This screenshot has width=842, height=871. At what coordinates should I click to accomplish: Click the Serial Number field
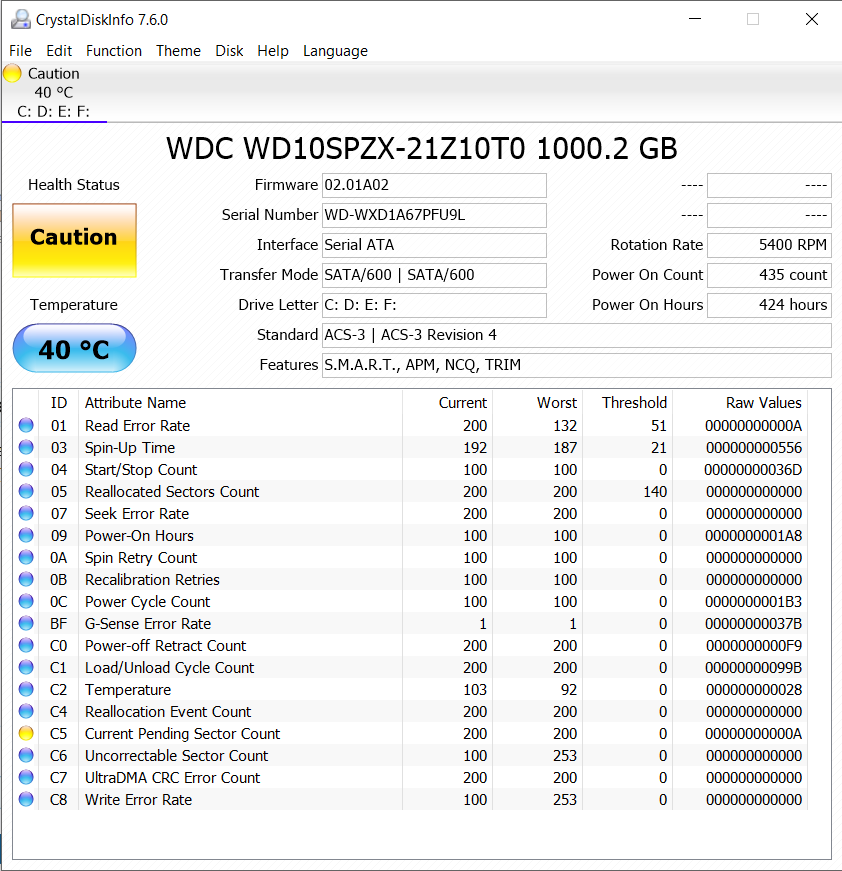434,215
